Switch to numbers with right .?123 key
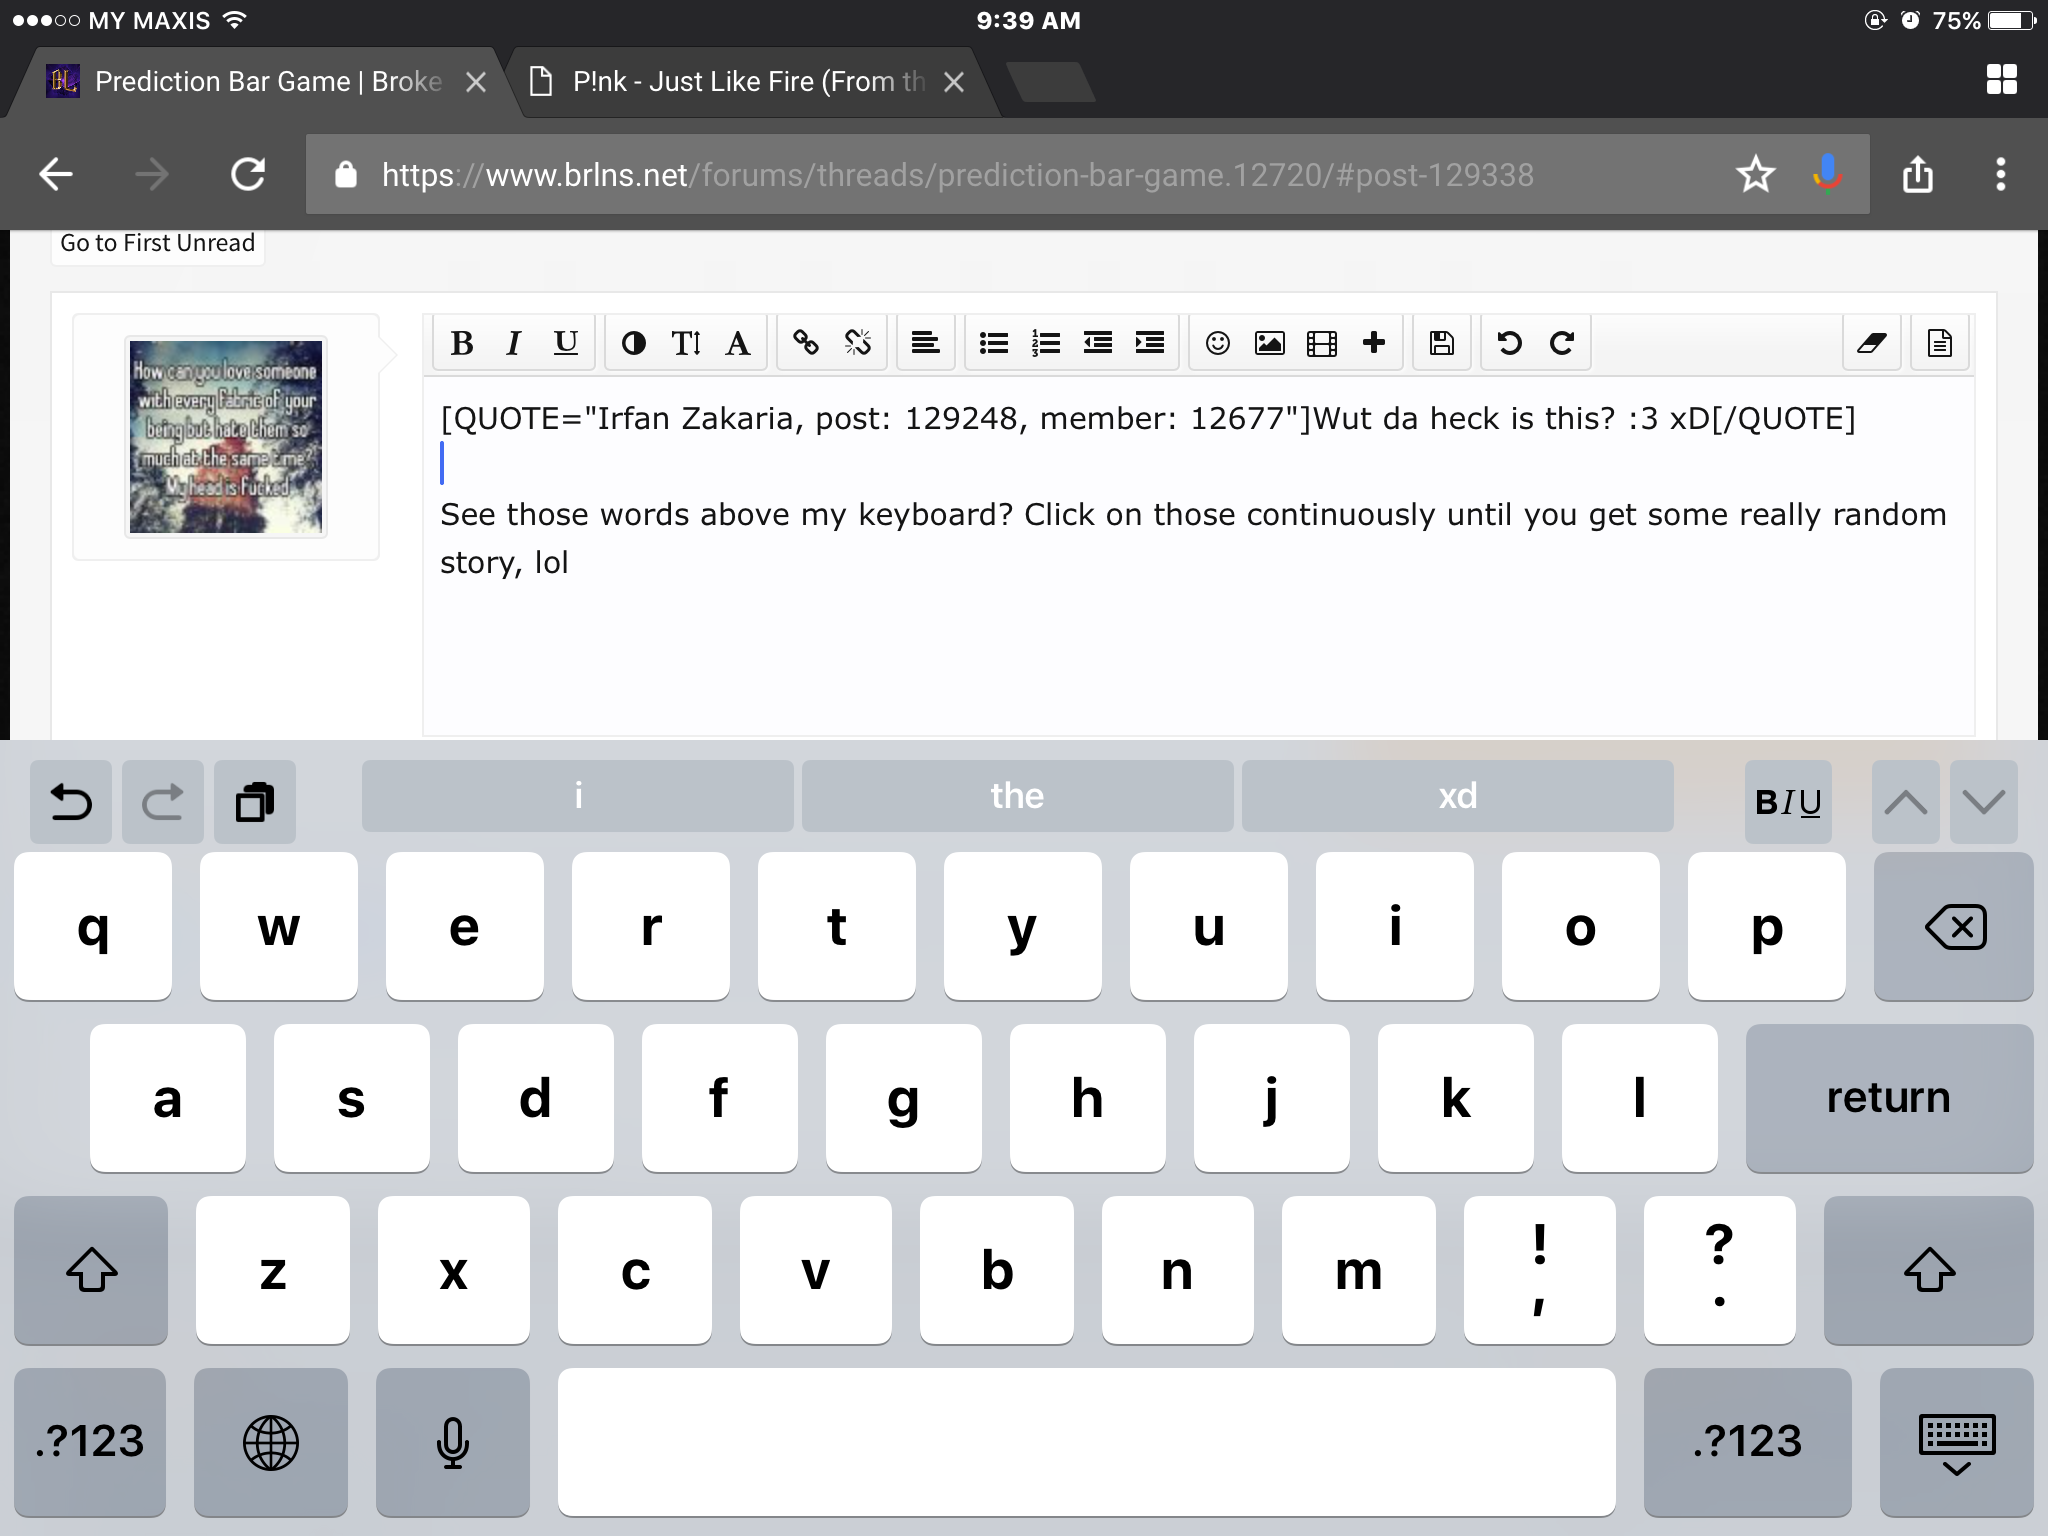The height and width of the screenshot is (1536, 2048). click(x=1748, y=1442)
